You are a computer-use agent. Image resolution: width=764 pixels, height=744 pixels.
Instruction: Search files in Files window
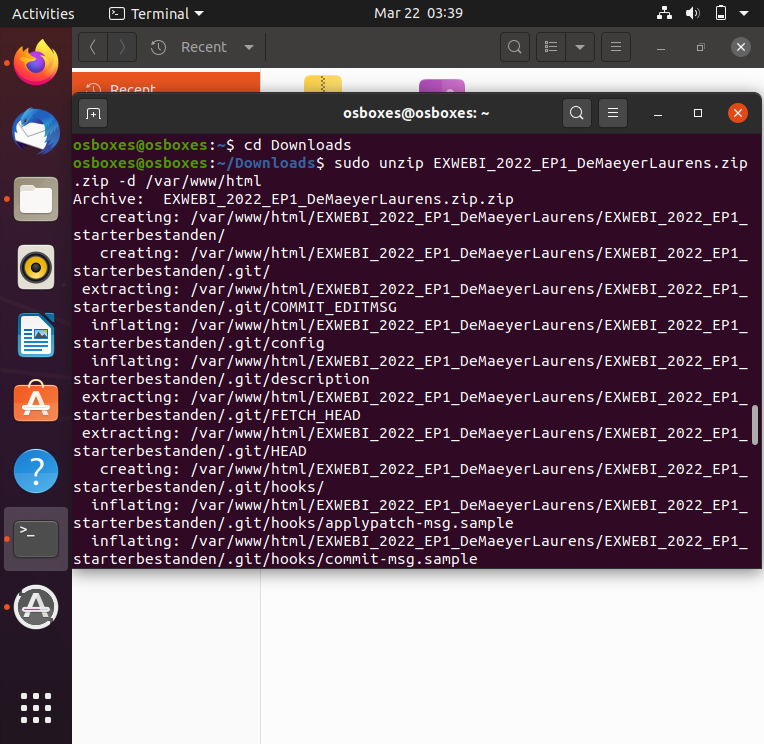(x=515, y=47)
